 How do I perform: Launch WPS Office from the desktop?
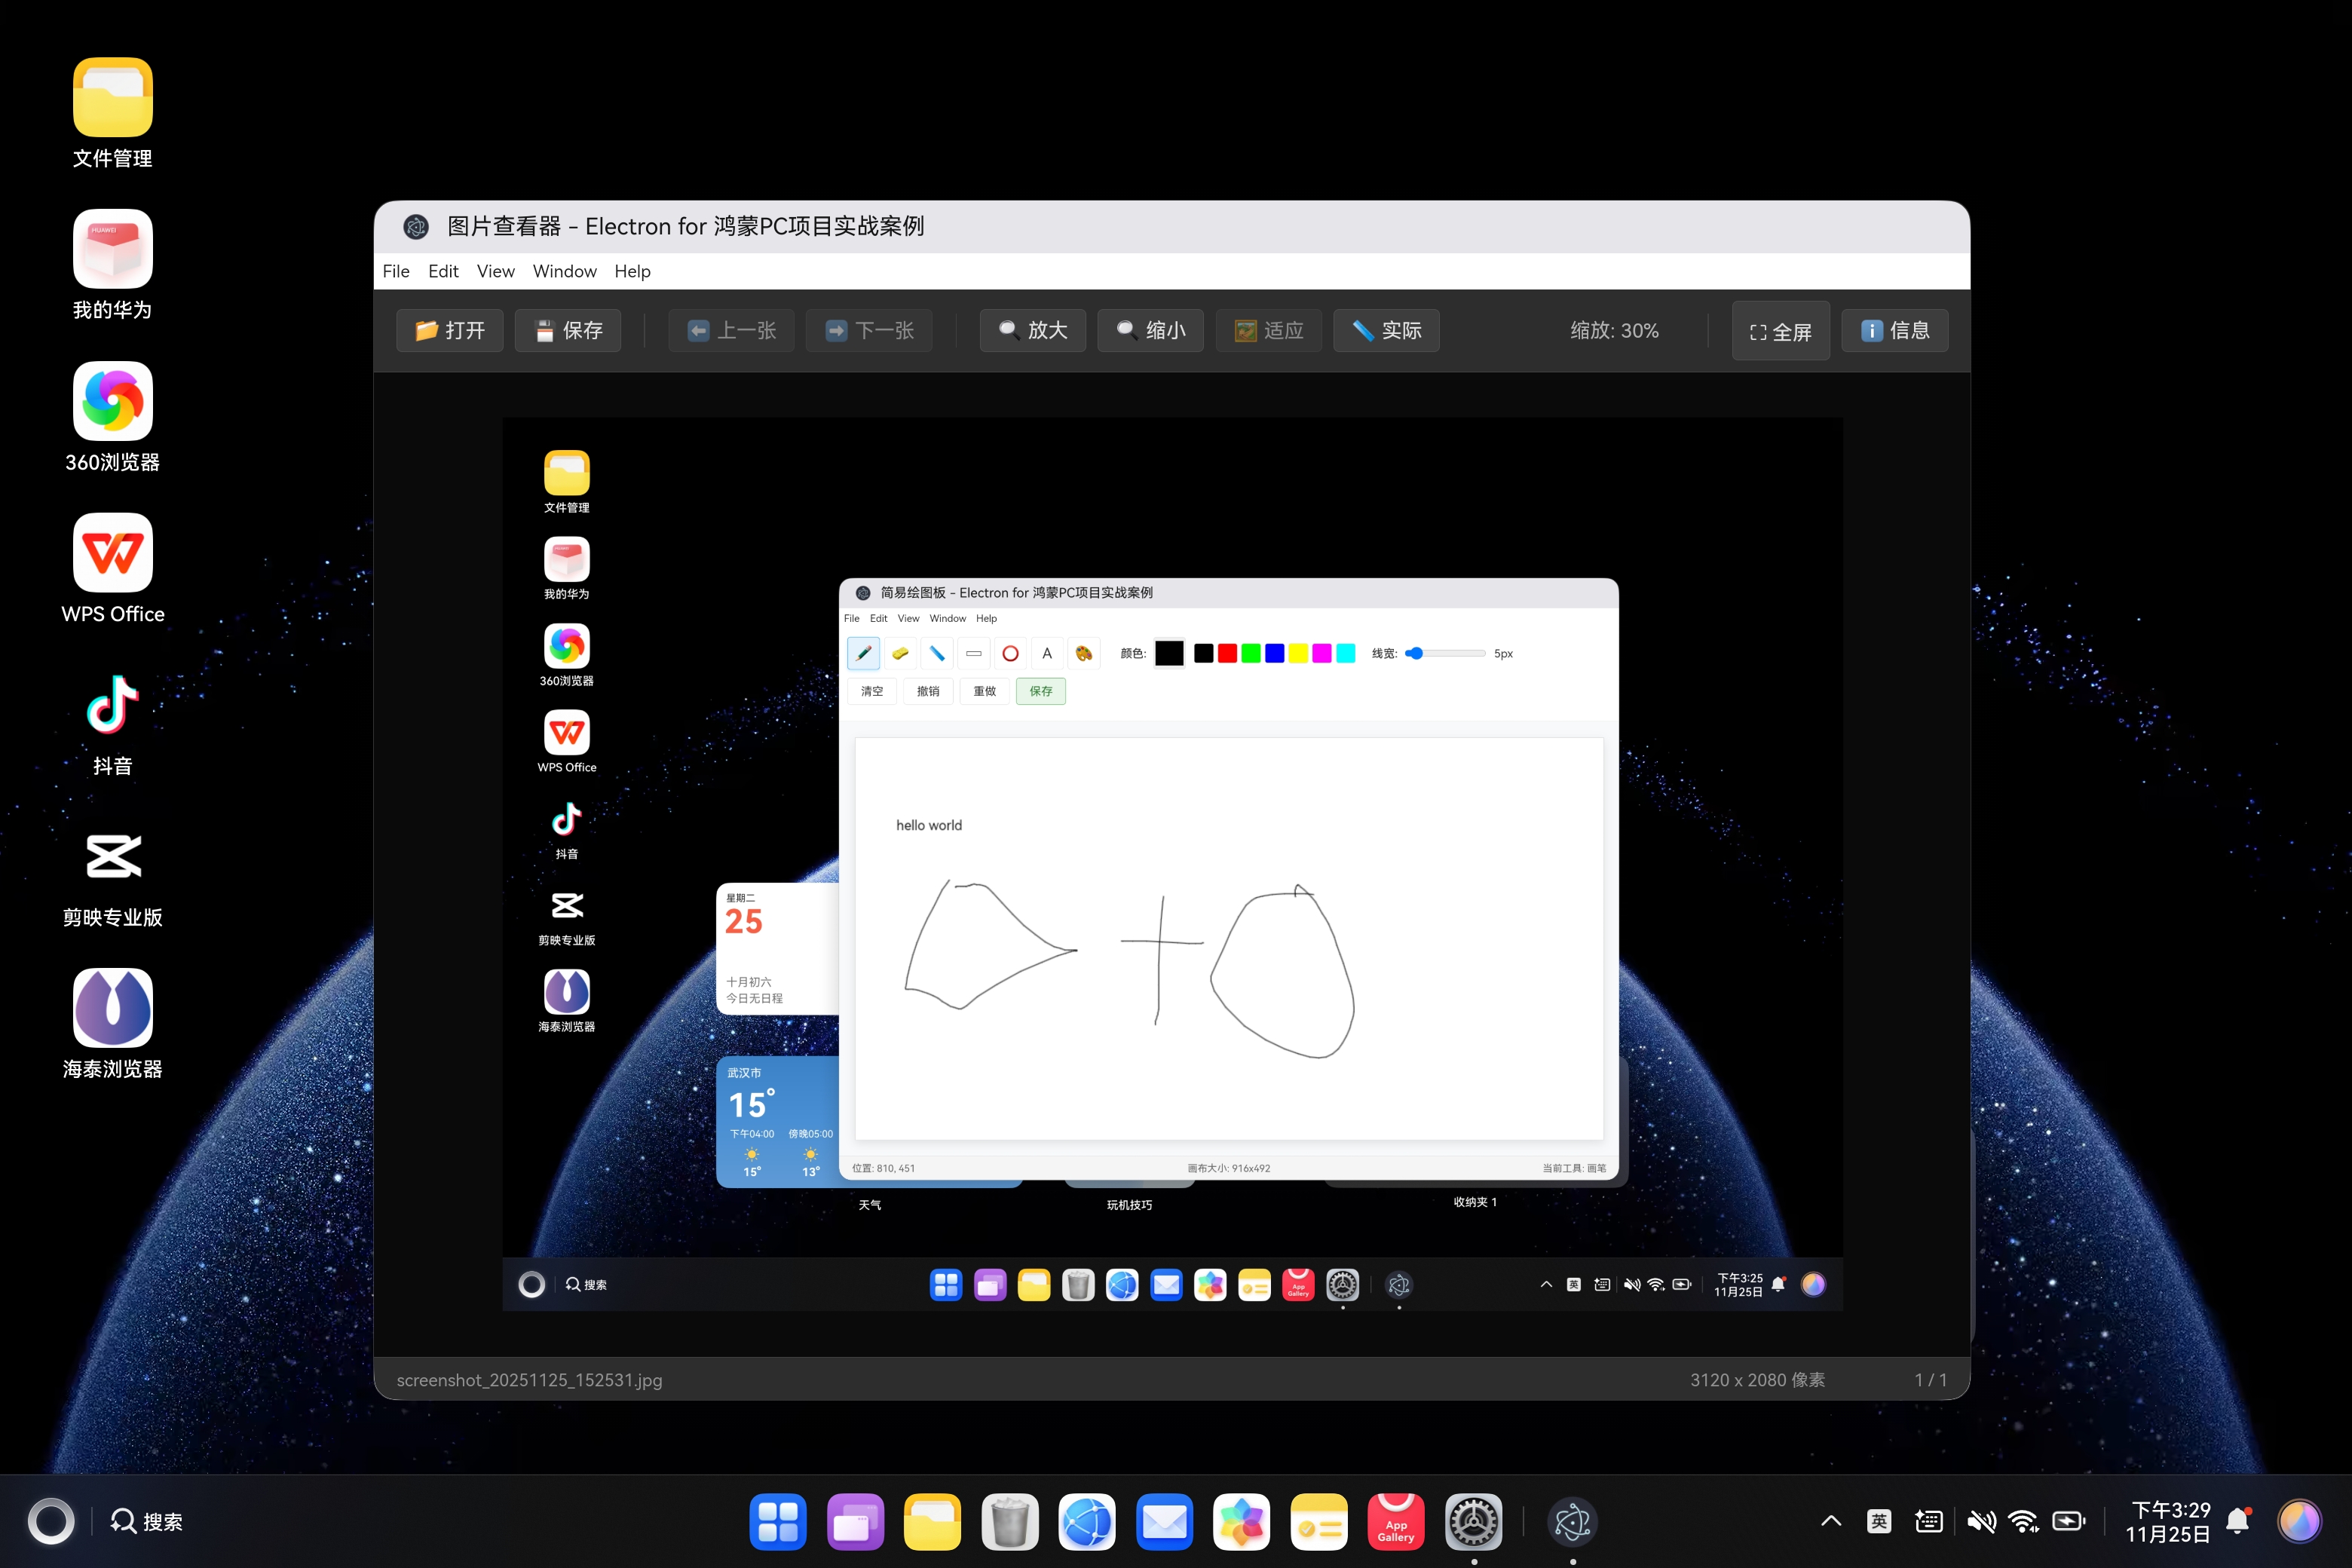tap(113, 553)
